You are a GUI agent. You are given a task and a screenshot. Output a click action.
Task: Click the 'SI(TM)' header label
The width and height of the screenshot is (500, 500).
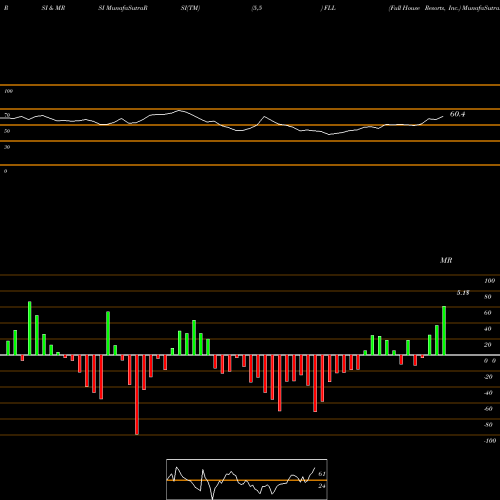(190, 8)
